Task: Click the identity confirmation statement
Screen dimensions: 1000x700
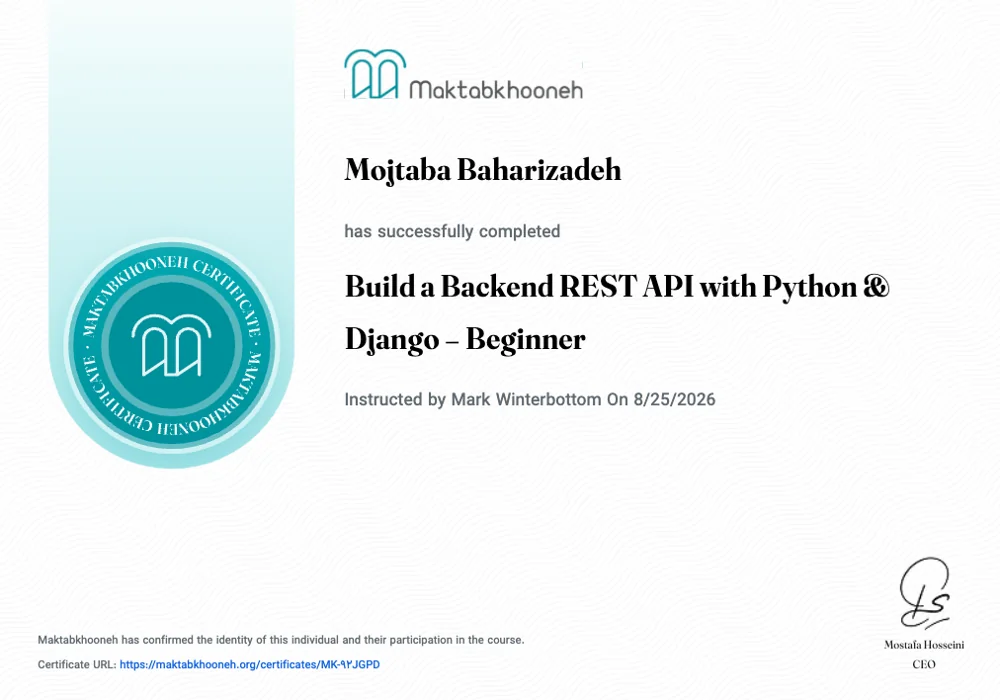Action: 281,639
